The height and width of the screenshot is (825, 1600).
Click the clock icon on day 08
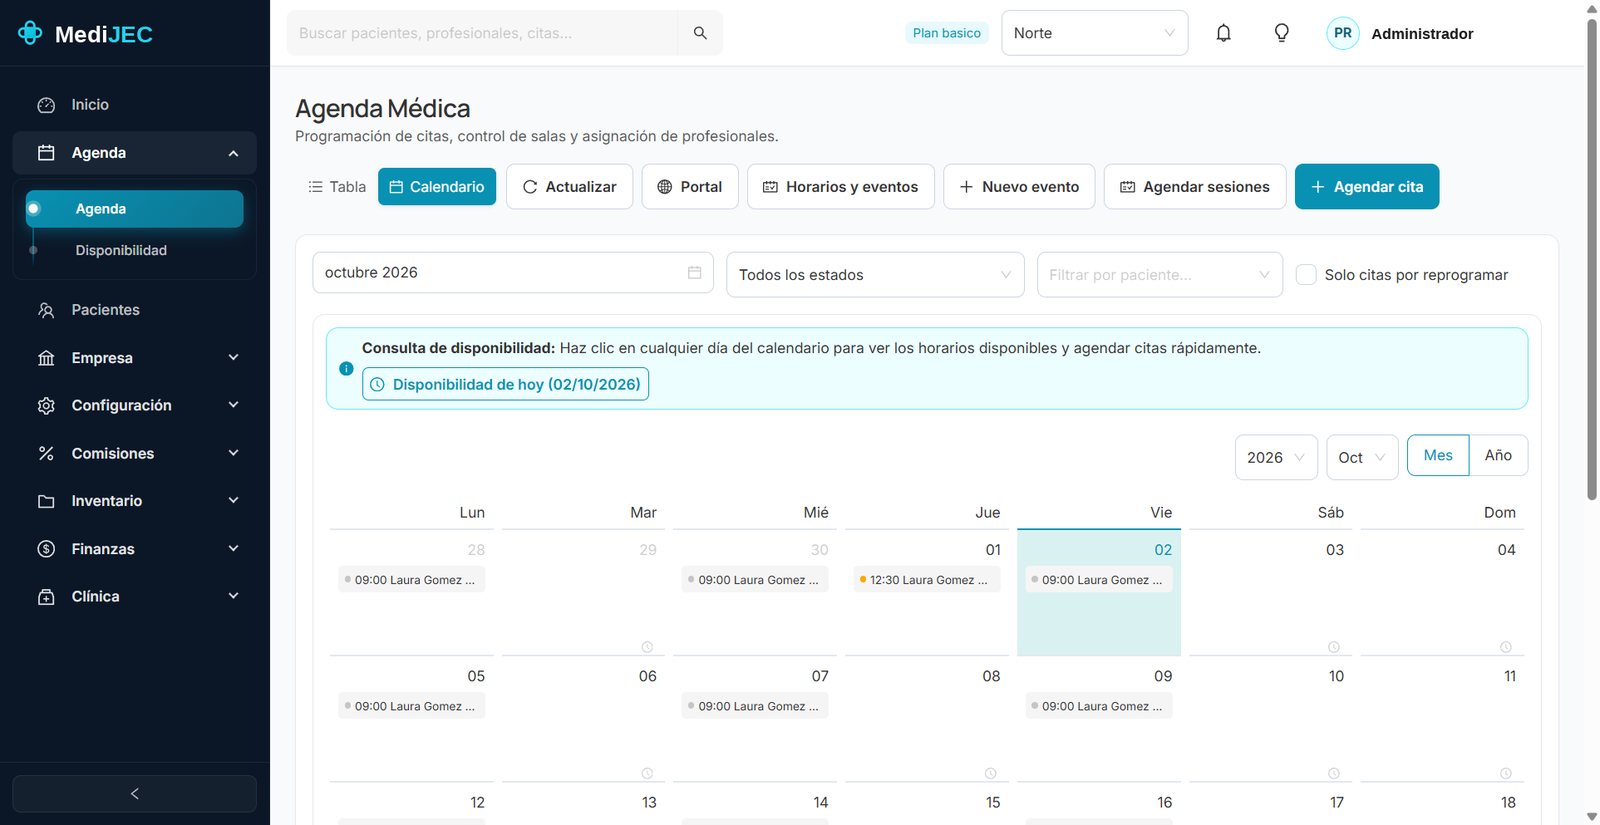tap(990, 773)
